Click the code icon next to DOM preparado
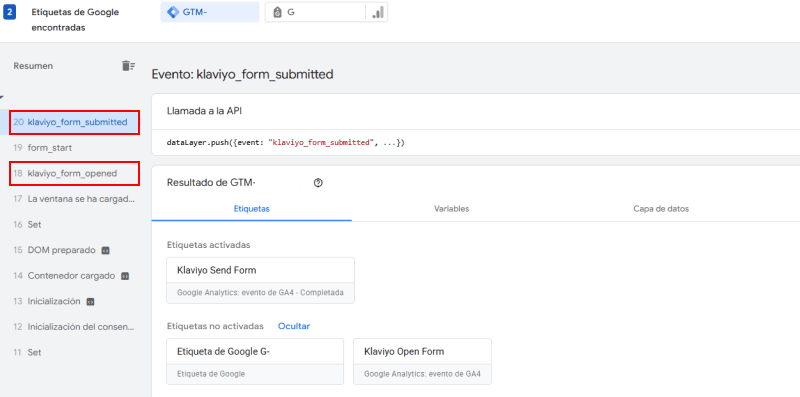The image size is (800, 397). click(x=106, y=251)
